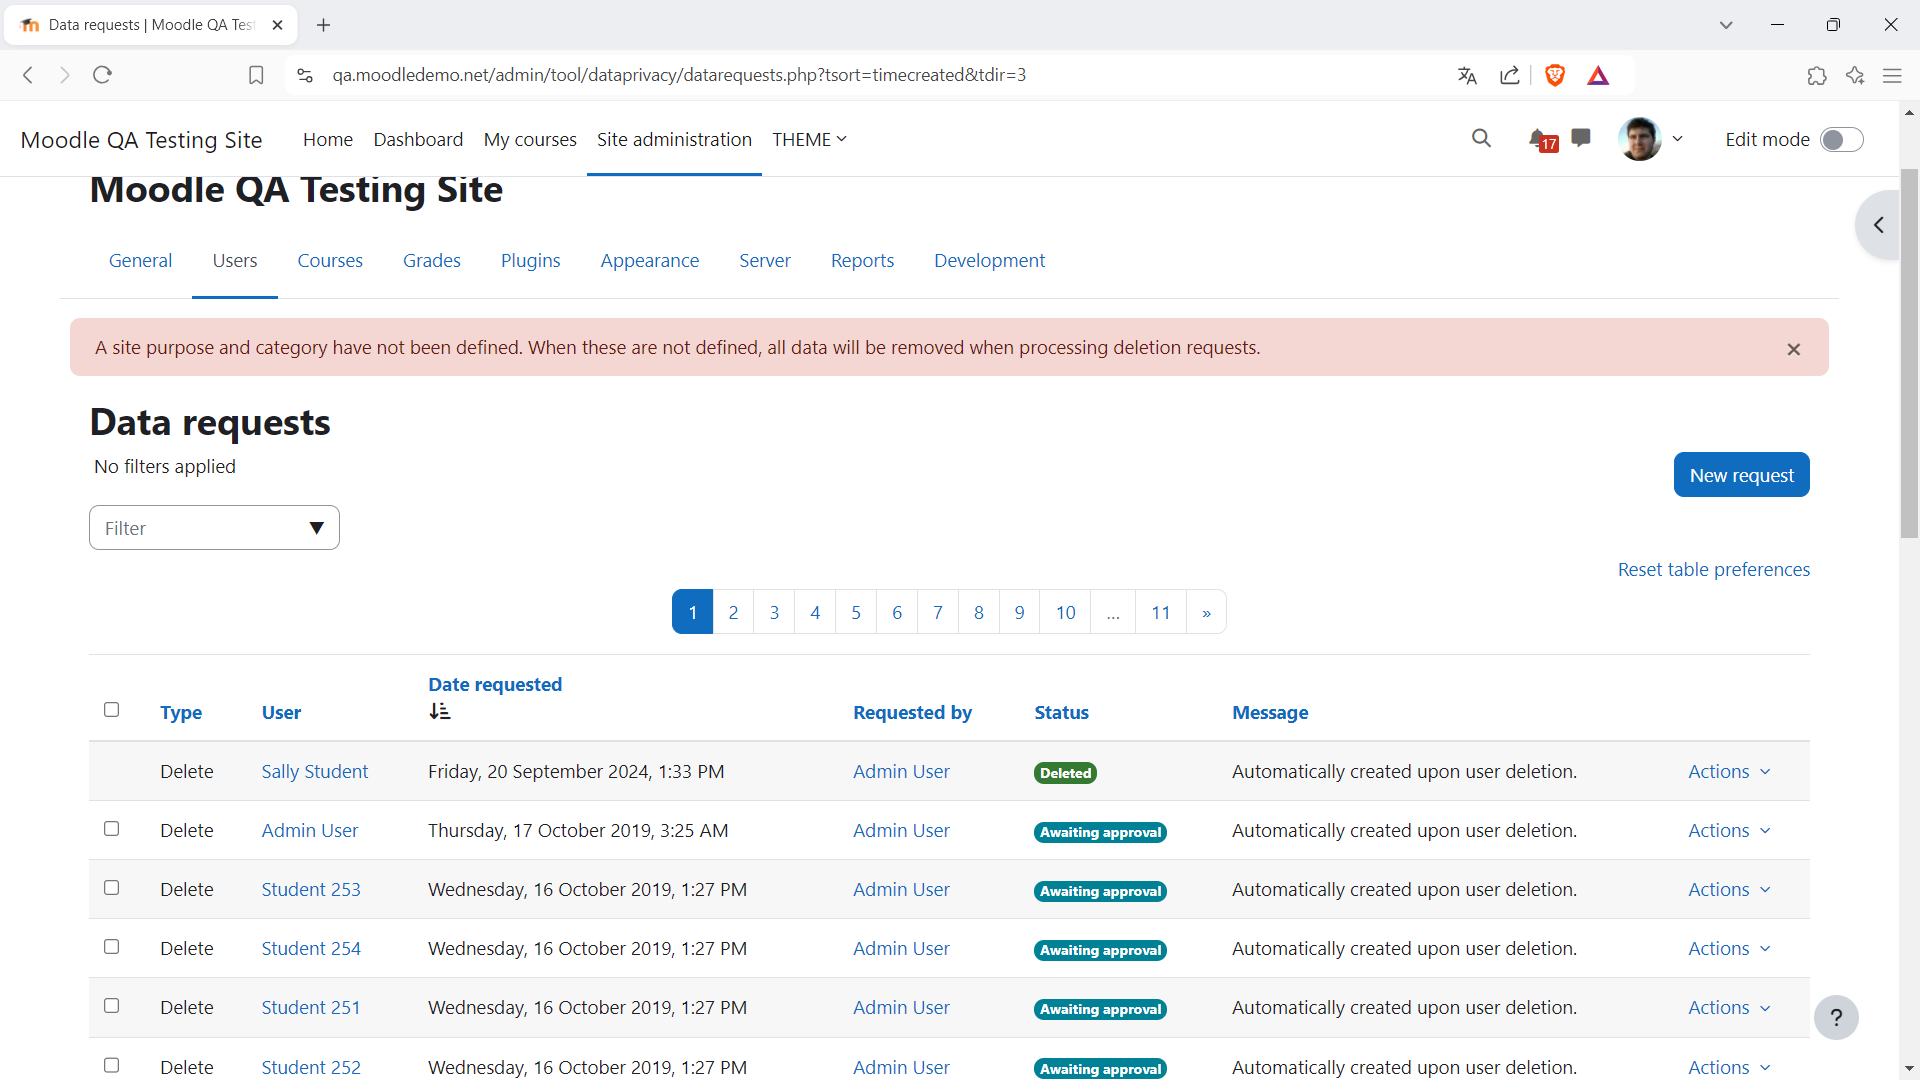Open Actions menu for Admin User row
Image resolution: width=1920 pixels, height=1080 pixels.
[x=1729, y=831]
